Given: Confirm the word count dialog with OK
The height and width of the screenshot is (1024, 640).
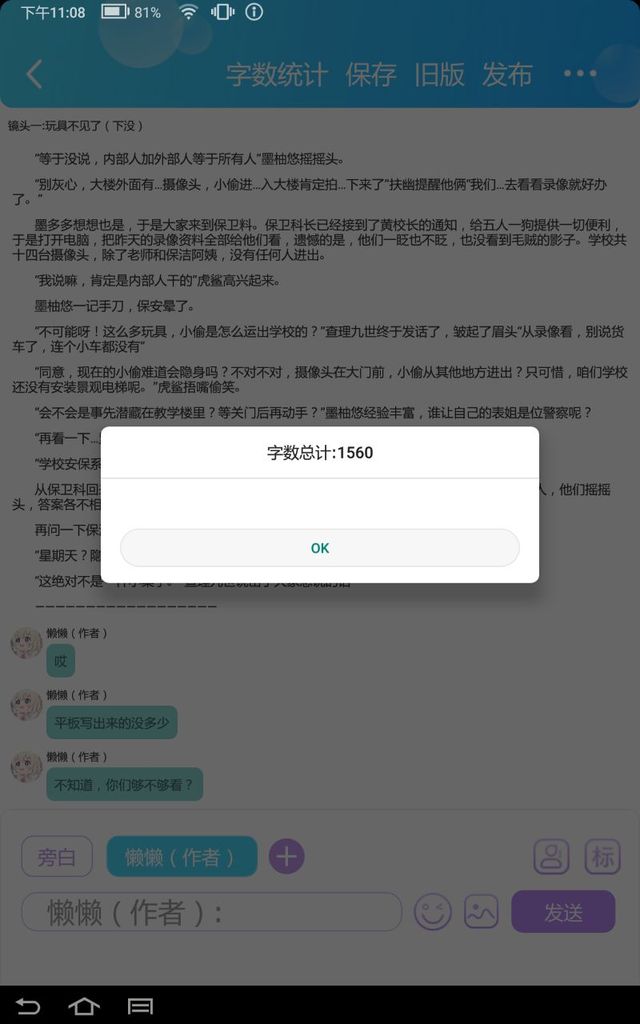Looking at the screenshot, I should coord(320,548).
